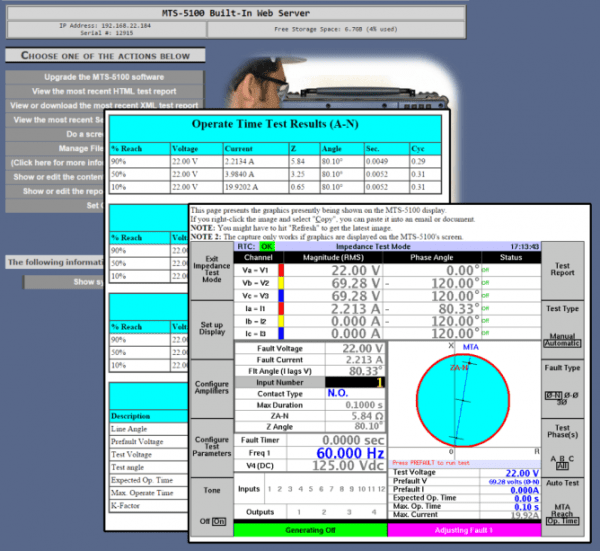
Task: Click the Line Angle description row
Action: (x=148, y=429)
